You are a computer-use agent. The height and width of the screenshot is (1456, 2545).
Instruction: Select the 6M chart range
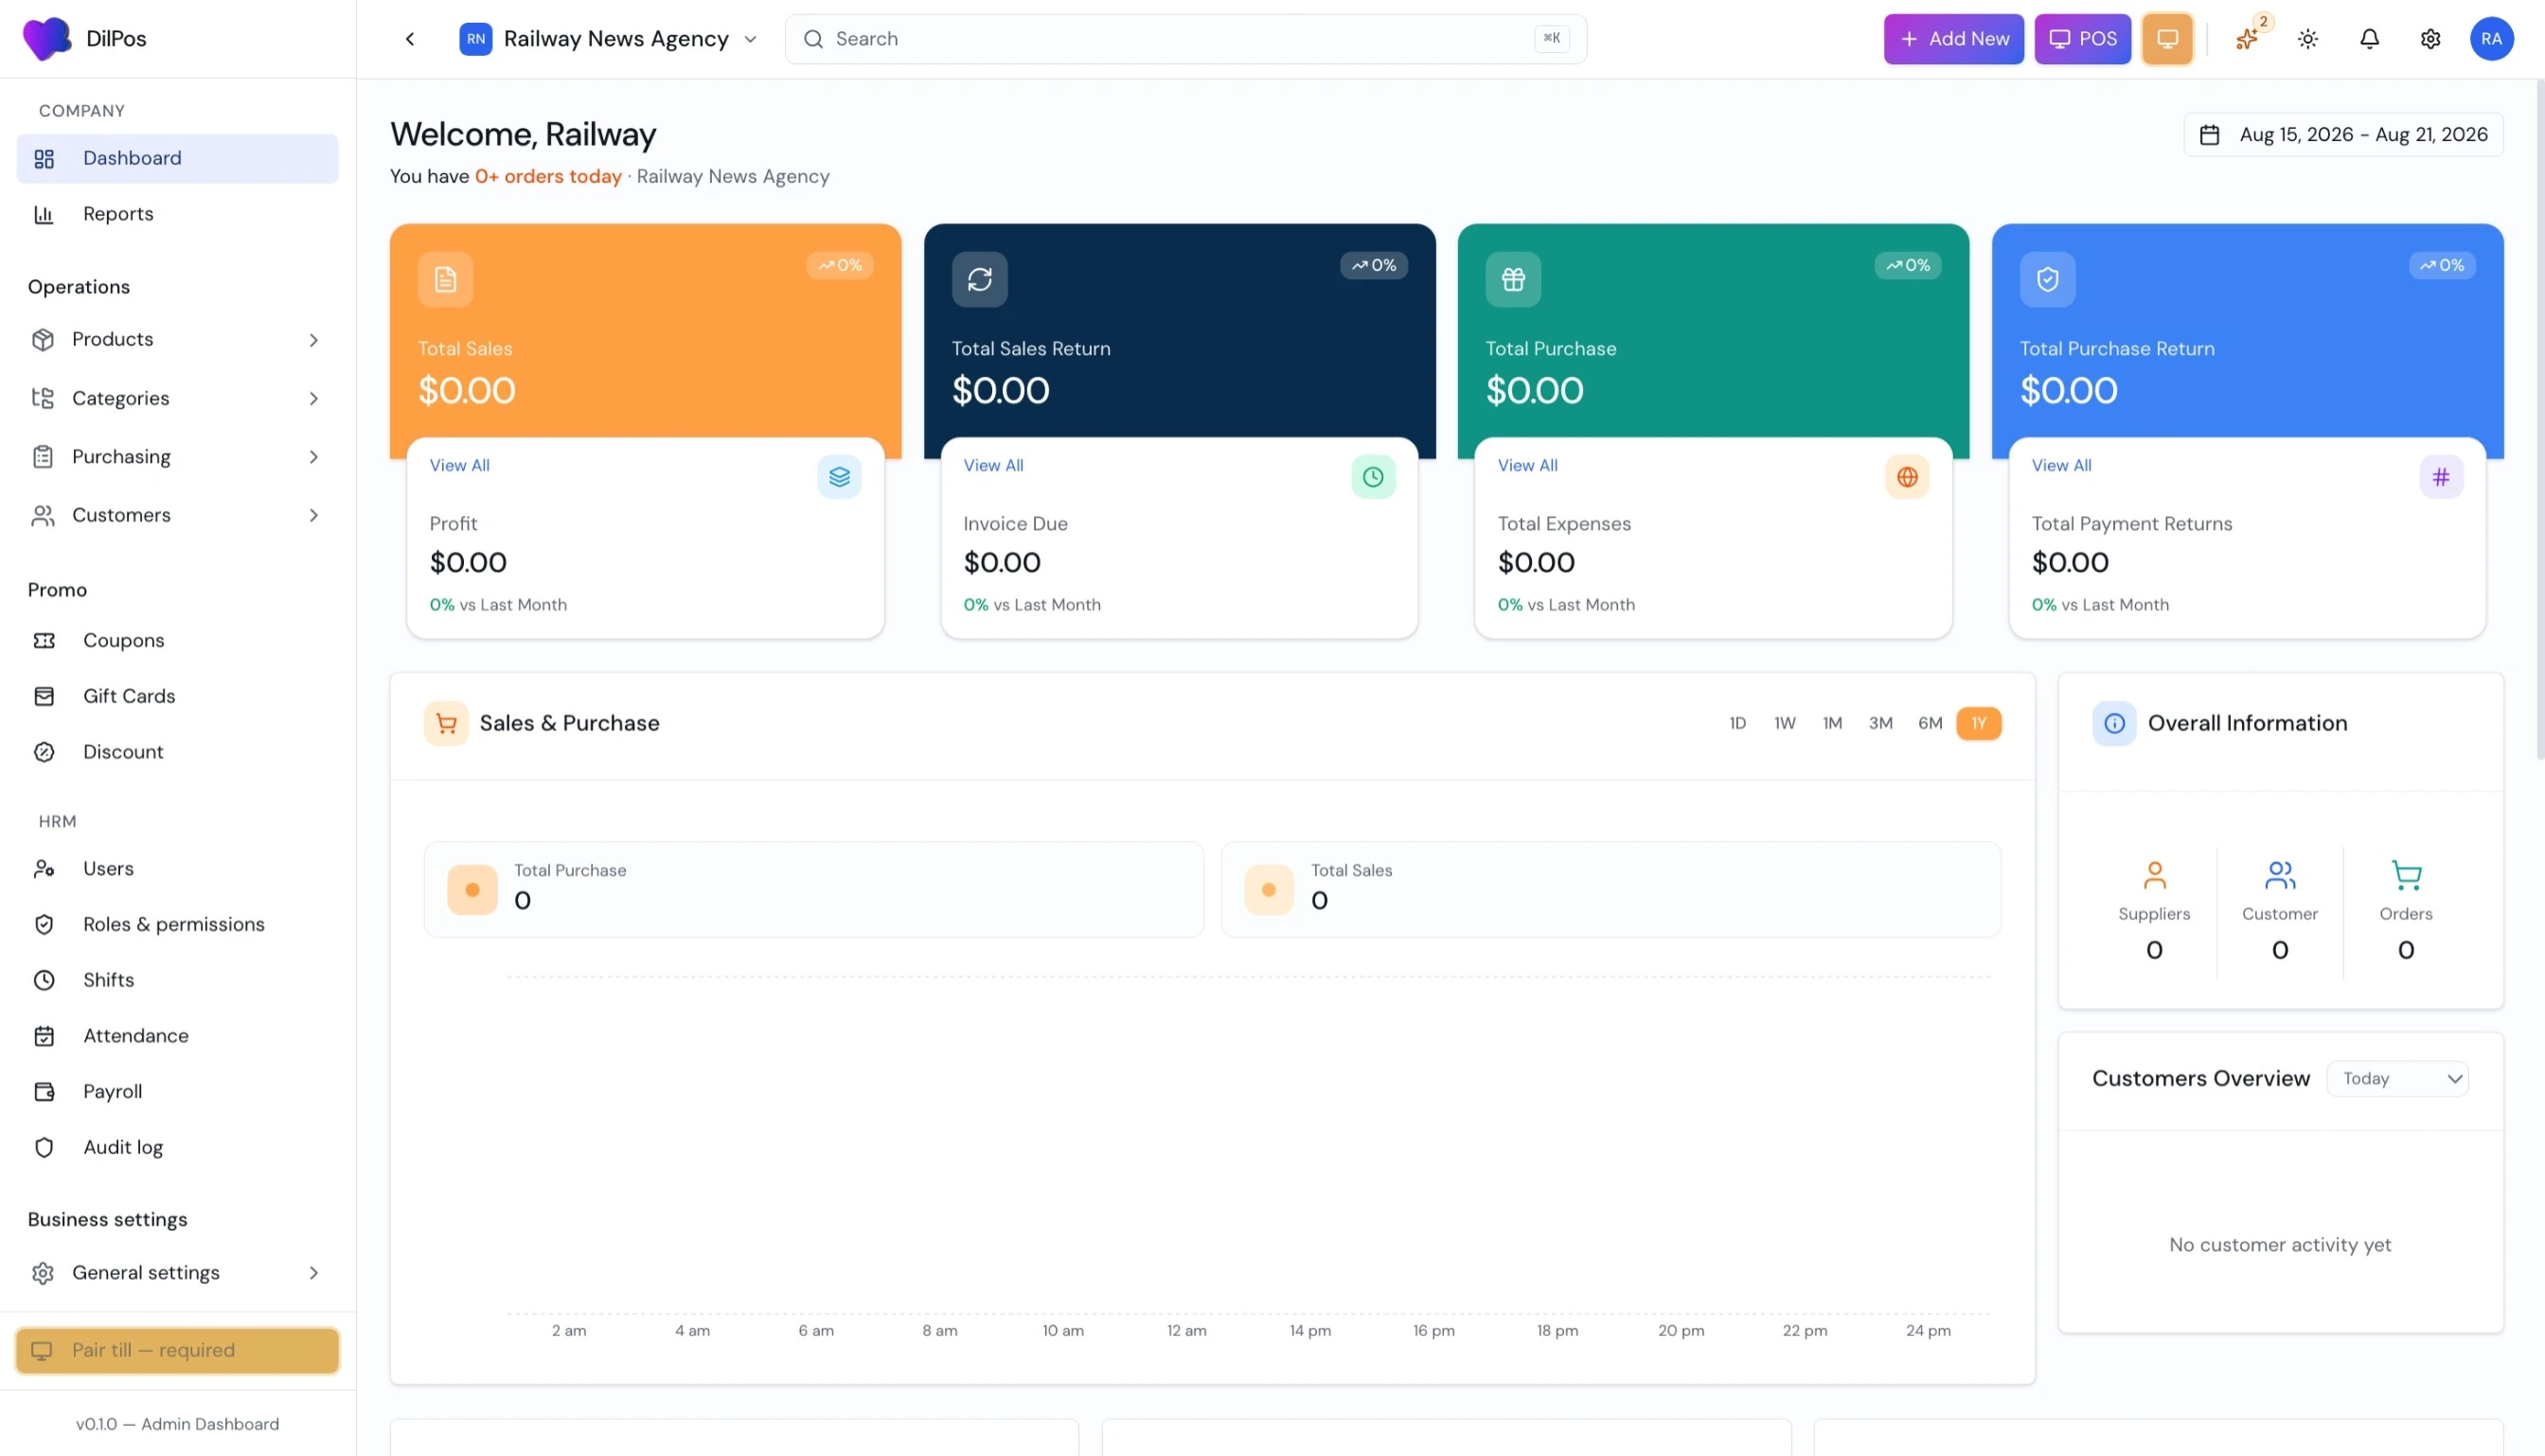coord(1930,723)
